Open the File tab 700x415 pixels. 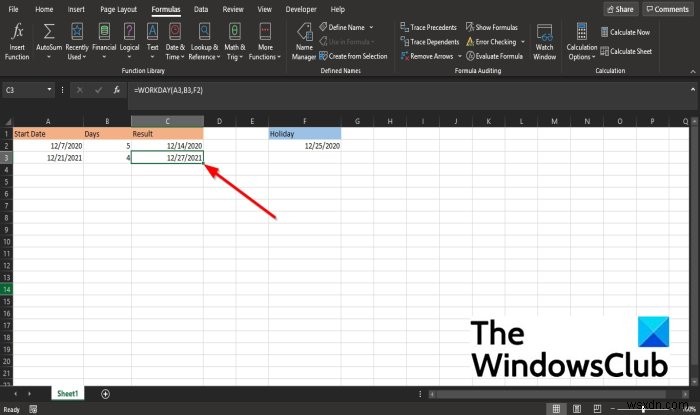[x=13, y=9]
